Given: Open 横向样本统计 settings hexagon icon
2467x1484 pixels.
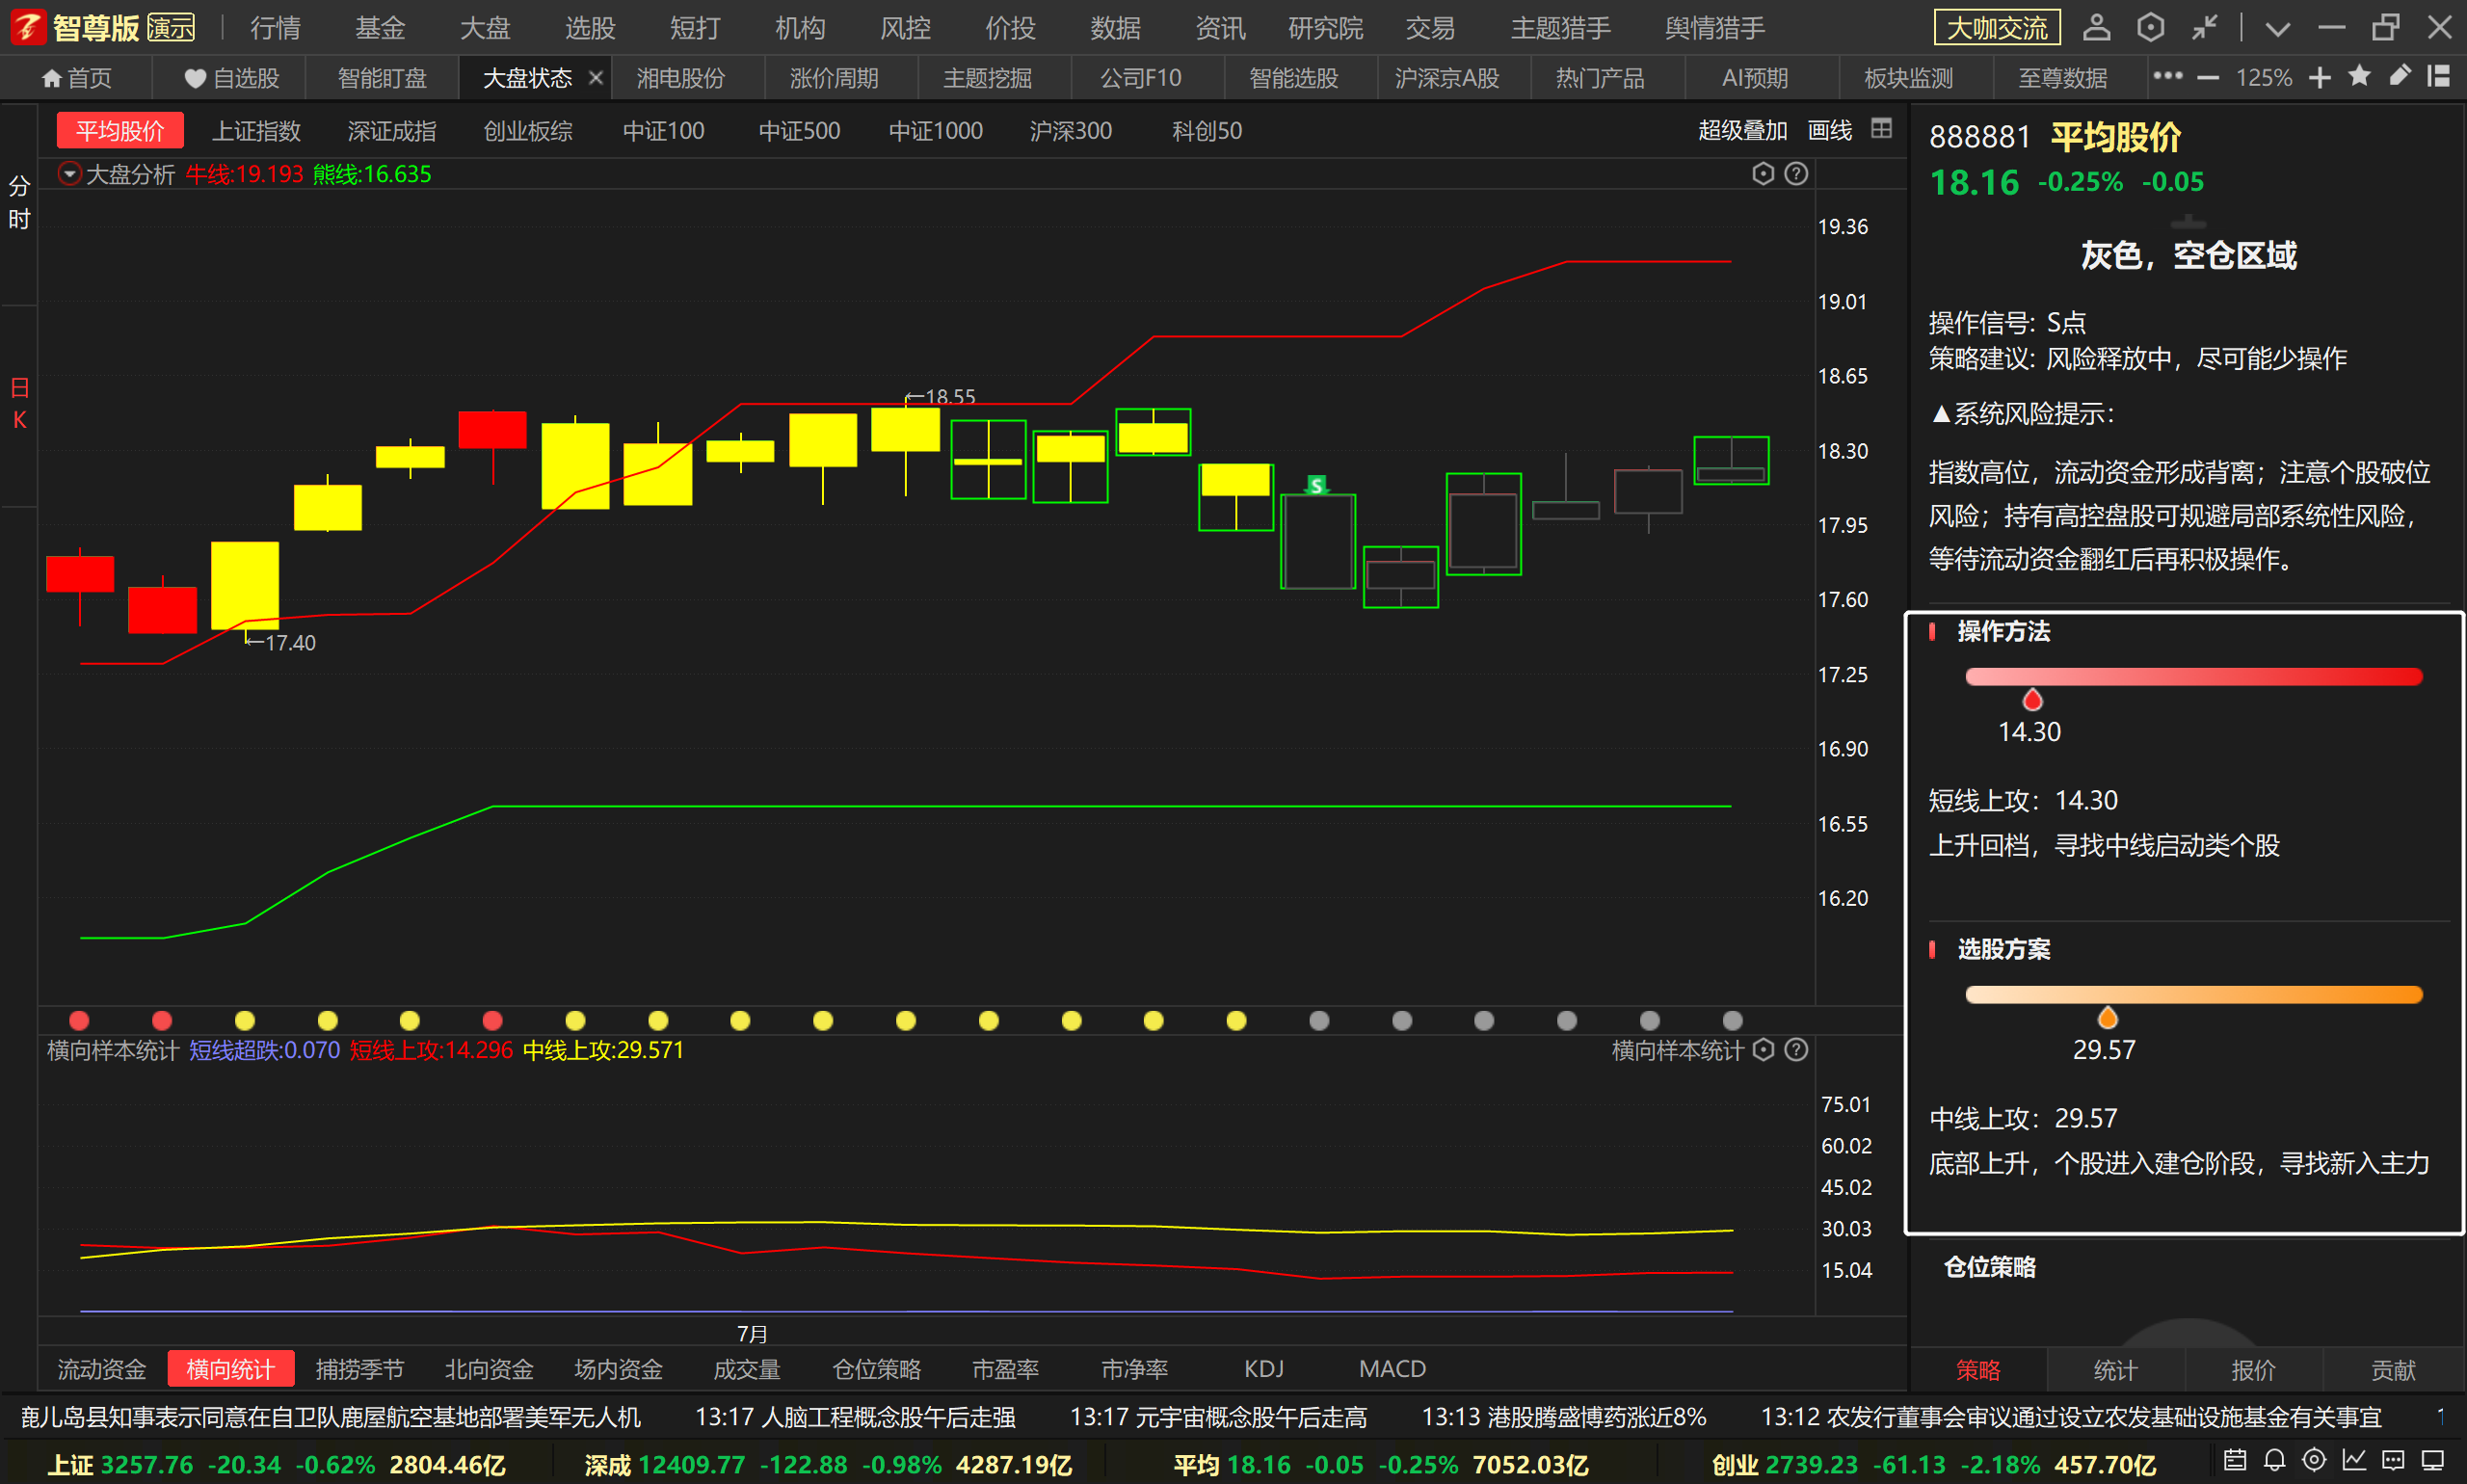Looking at the screenshot, I should [1763, 1049].
